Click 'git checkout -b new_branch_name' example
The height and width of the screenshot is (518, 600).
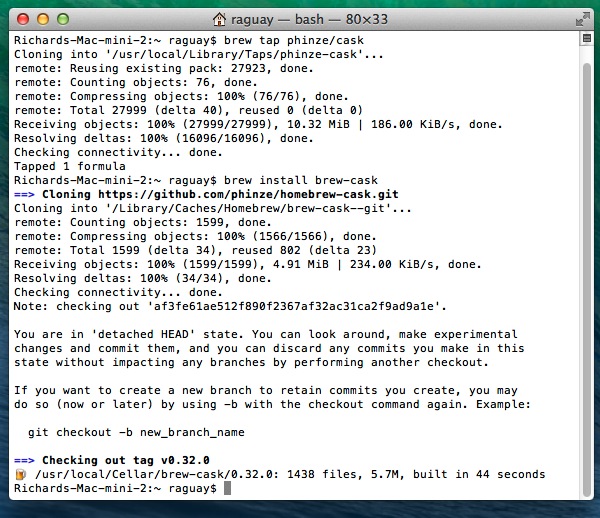[136, 432]
